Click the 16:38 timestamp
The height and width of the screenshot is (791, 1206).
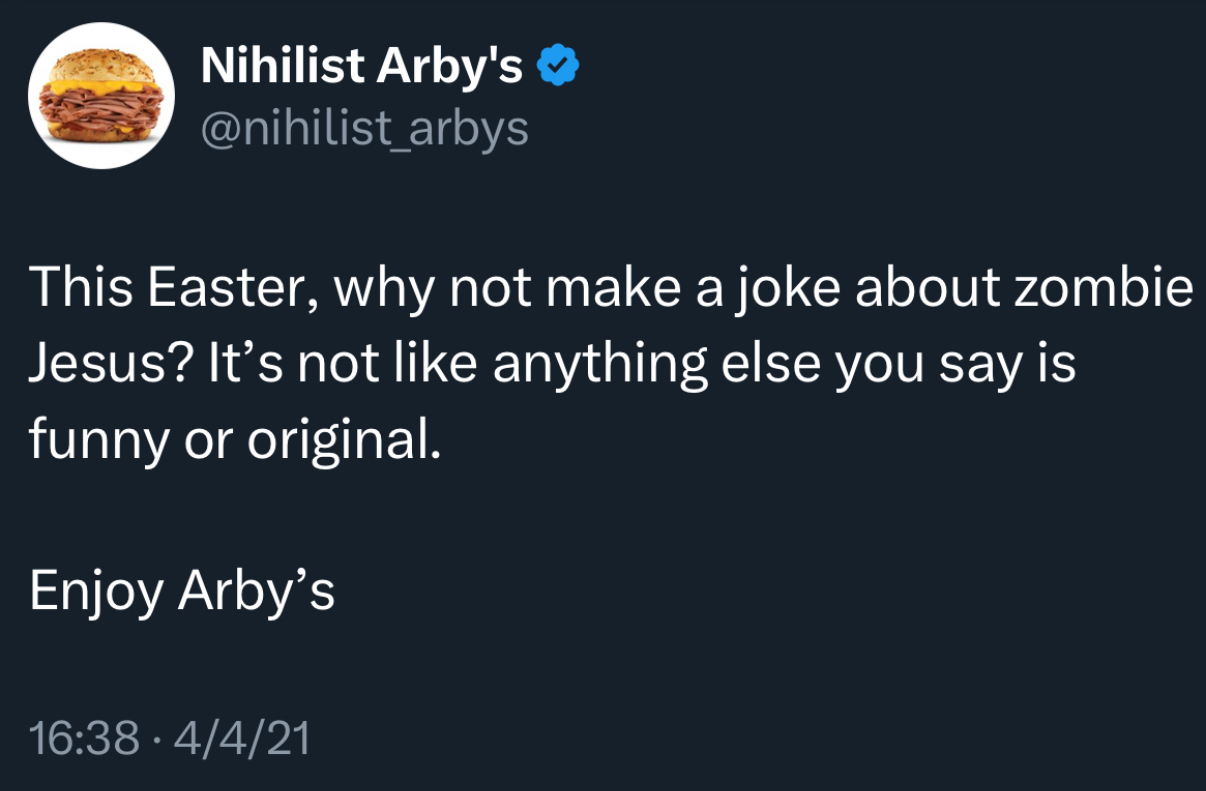(84, 739)
